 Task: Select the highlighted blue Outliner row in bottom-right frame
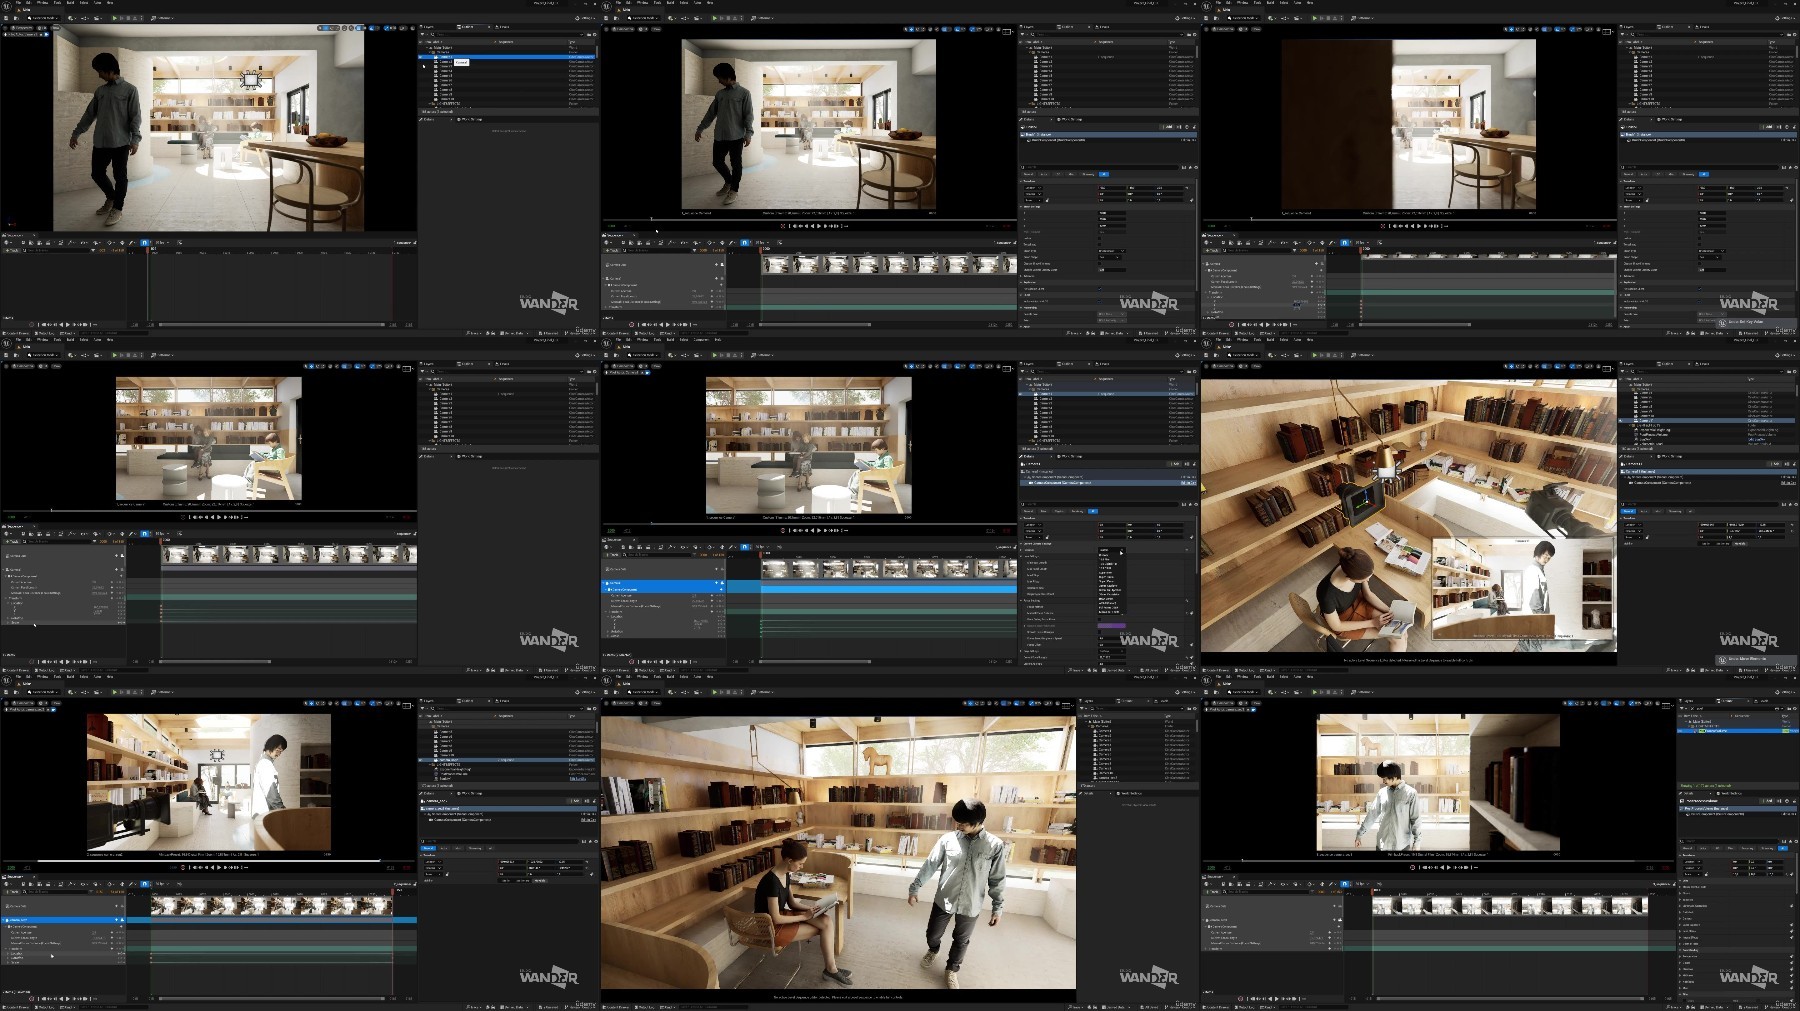point(1738,731)
